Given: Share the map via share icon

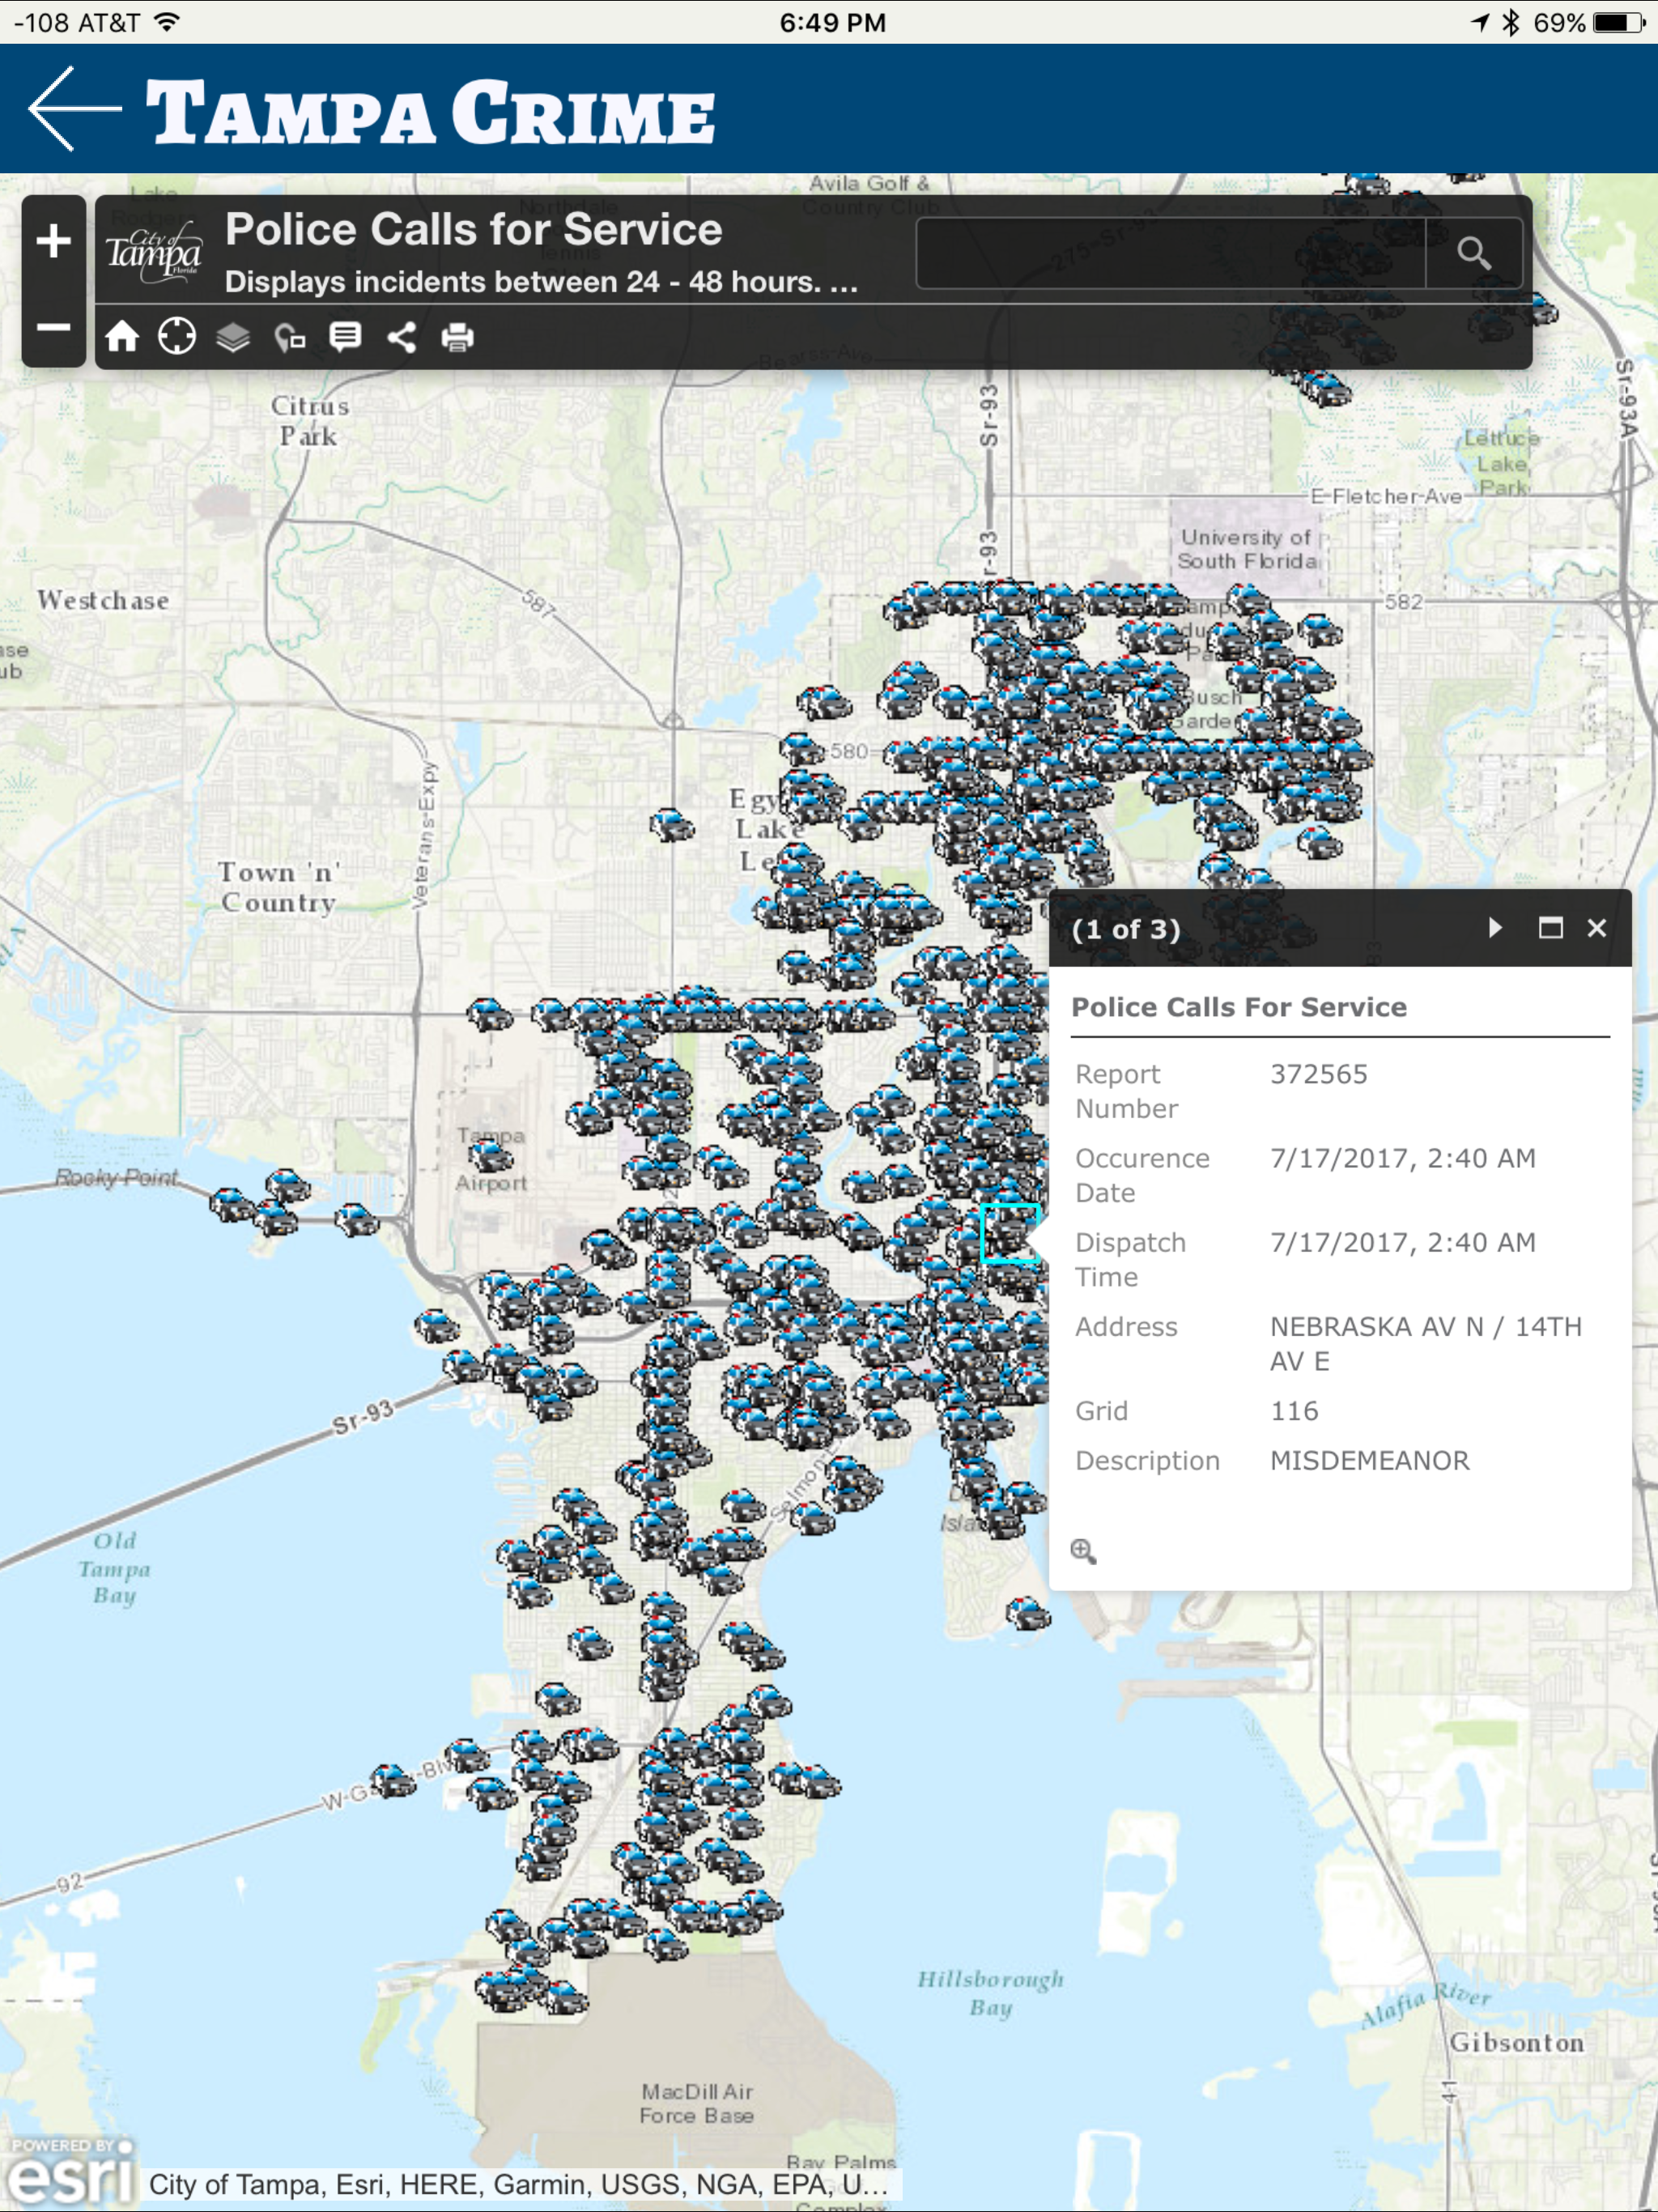Looking at the screenshot, I should tap(402, 337).
